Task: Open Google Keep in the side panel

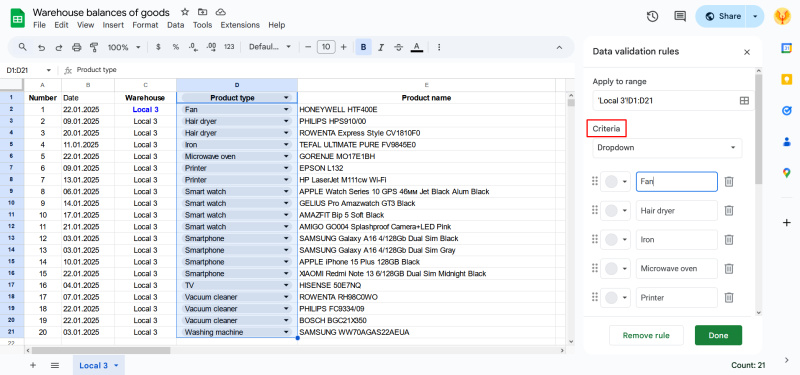Action: tap(786, 79)
